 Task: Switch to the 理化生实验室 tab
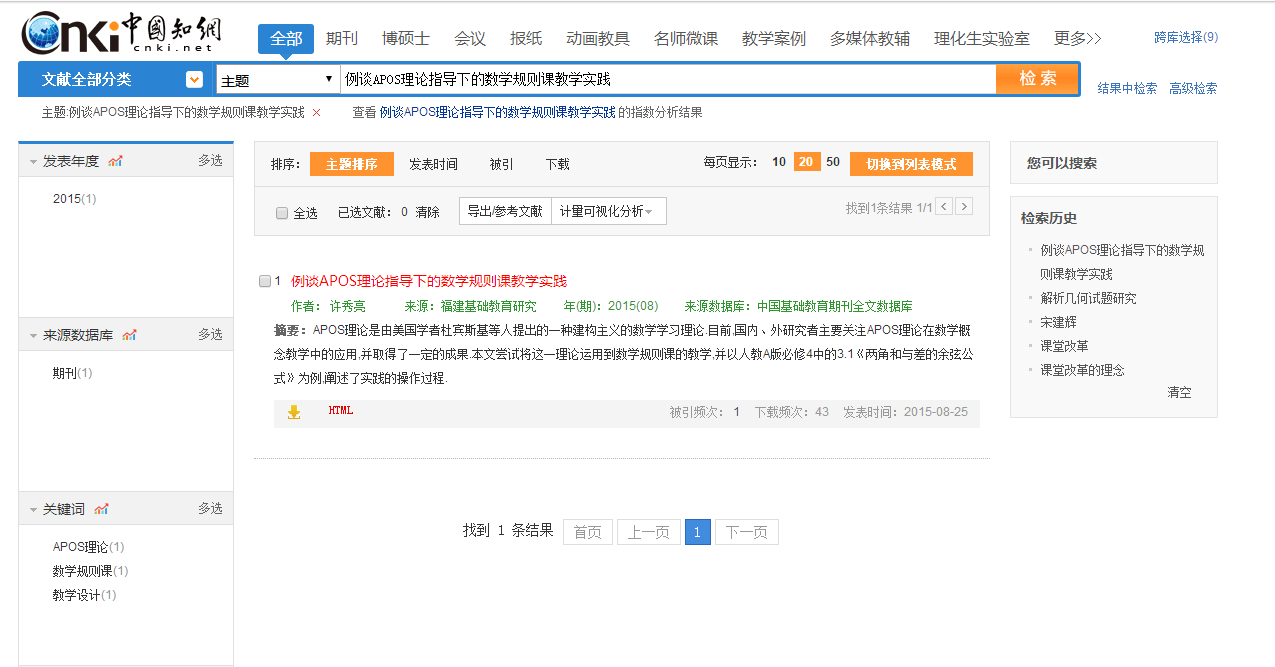pyautogui.click(x=982, y=38)
